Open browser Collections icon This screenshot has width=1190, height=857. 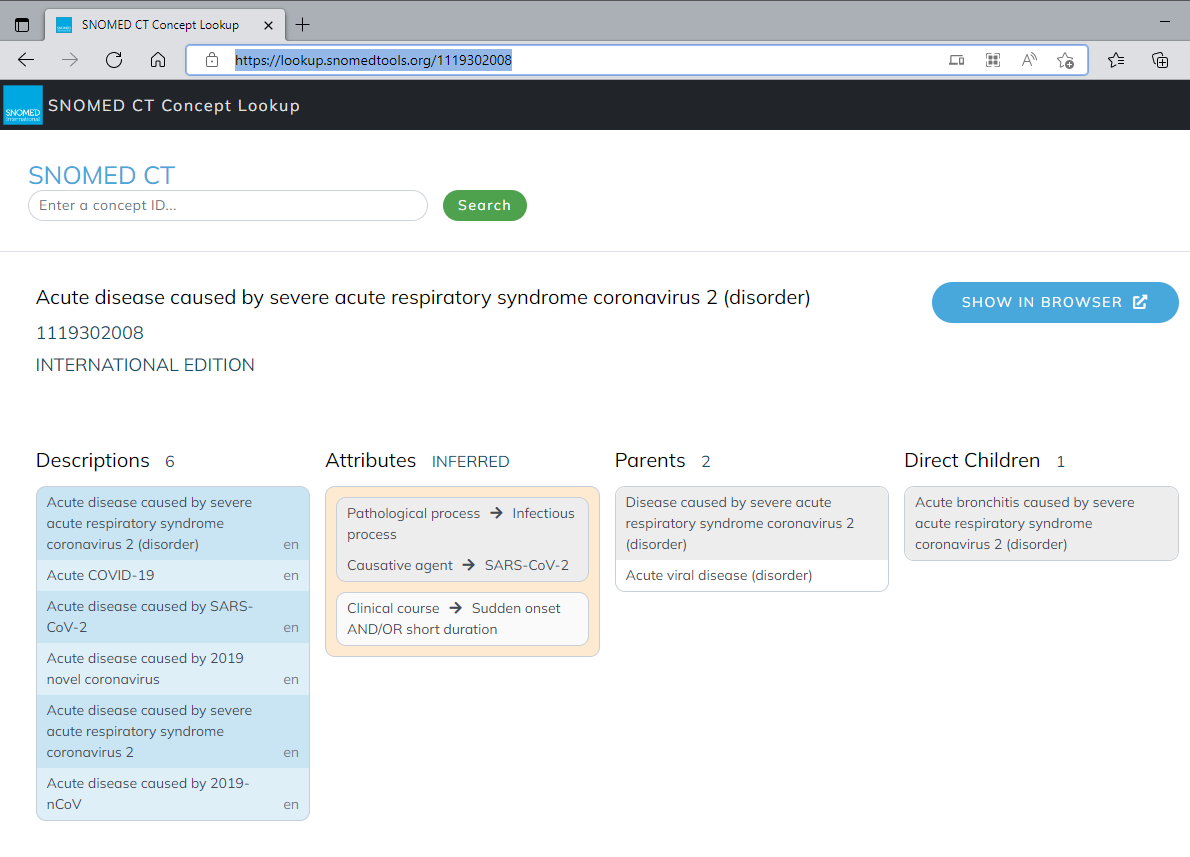point(1160,60)
